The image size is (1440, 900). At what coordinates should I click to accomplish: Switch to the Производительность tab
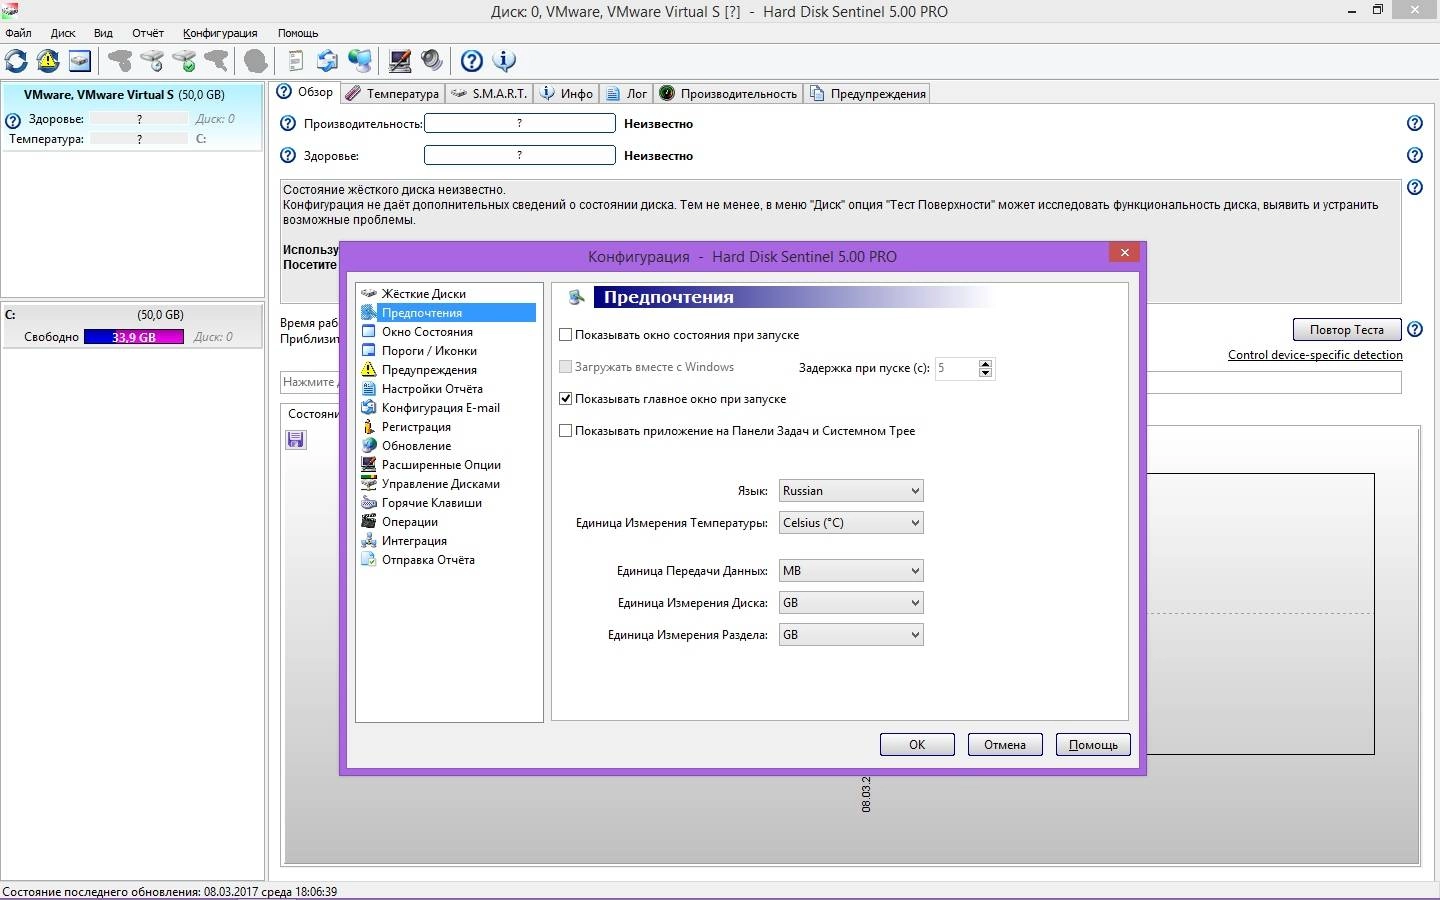click(x=728, y=94)
